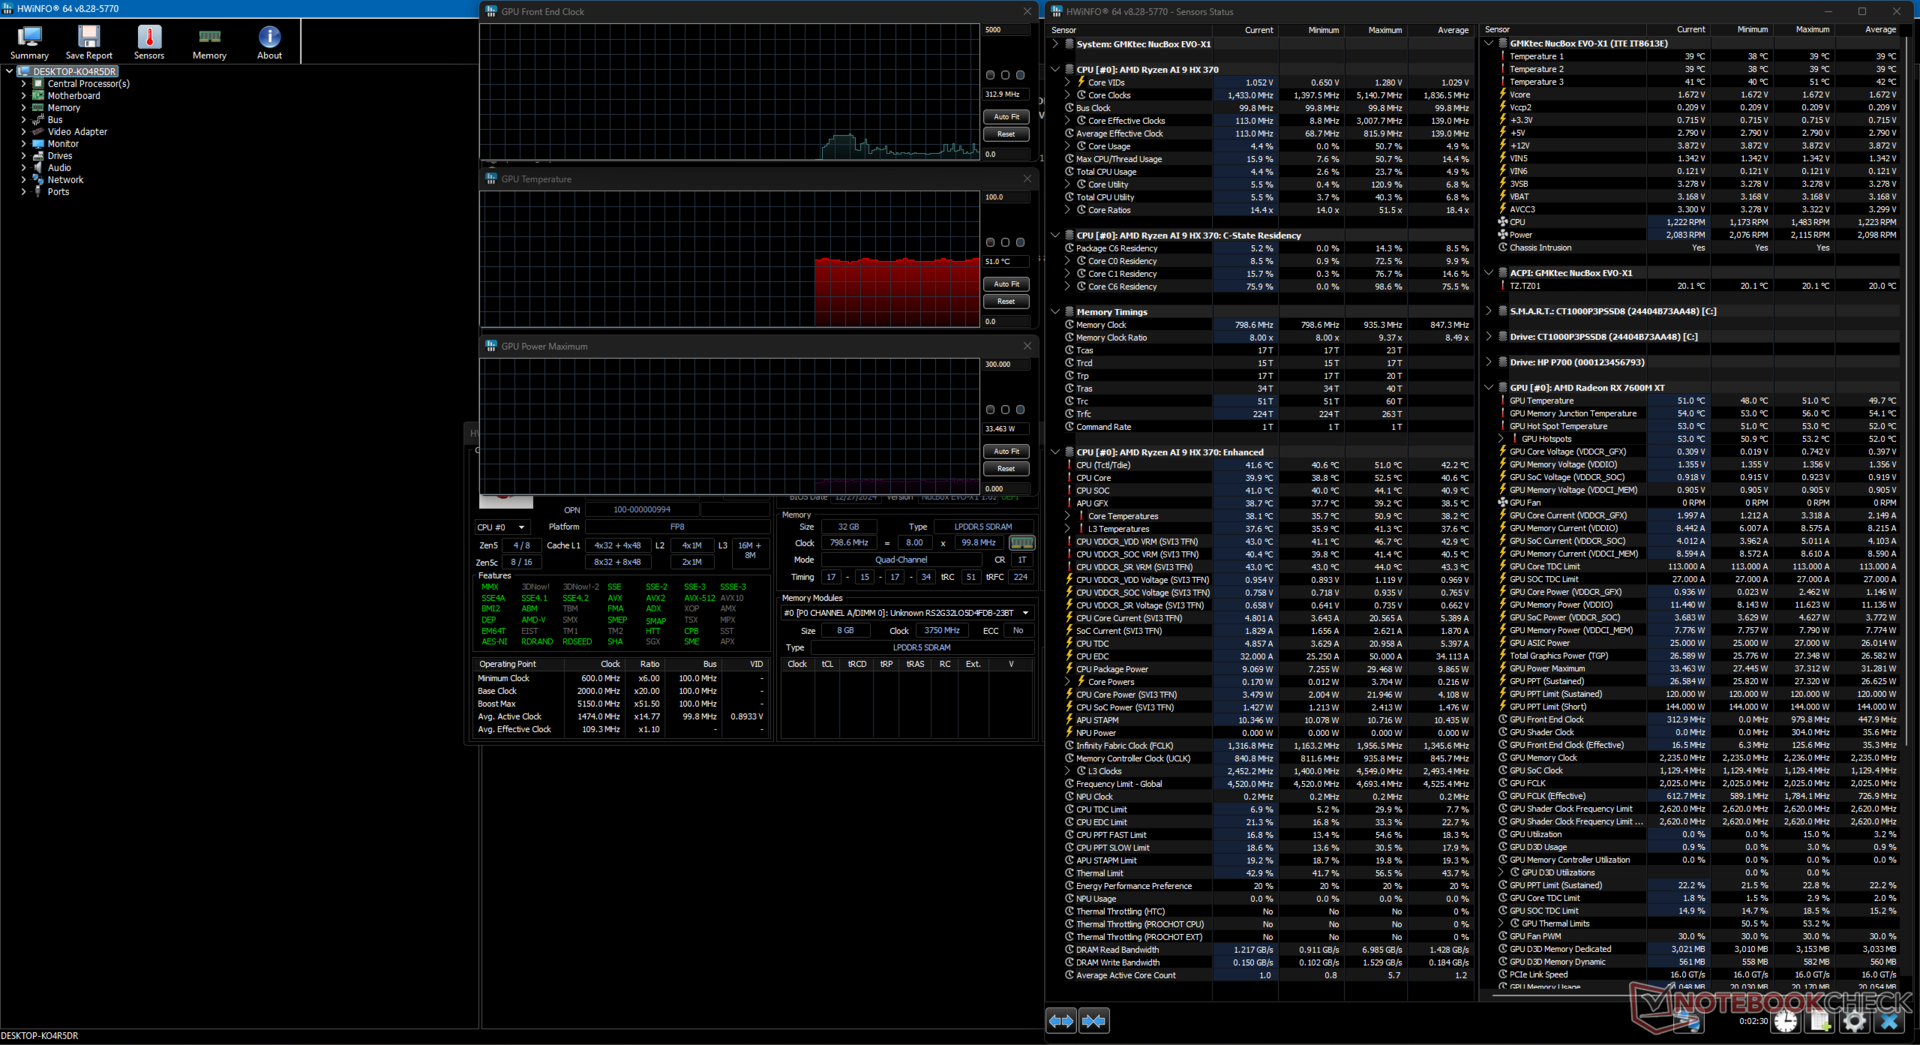This screenshot has width=1920, height=1045.
Task: Open the Sensors thermometer icon
Action: 149,37
